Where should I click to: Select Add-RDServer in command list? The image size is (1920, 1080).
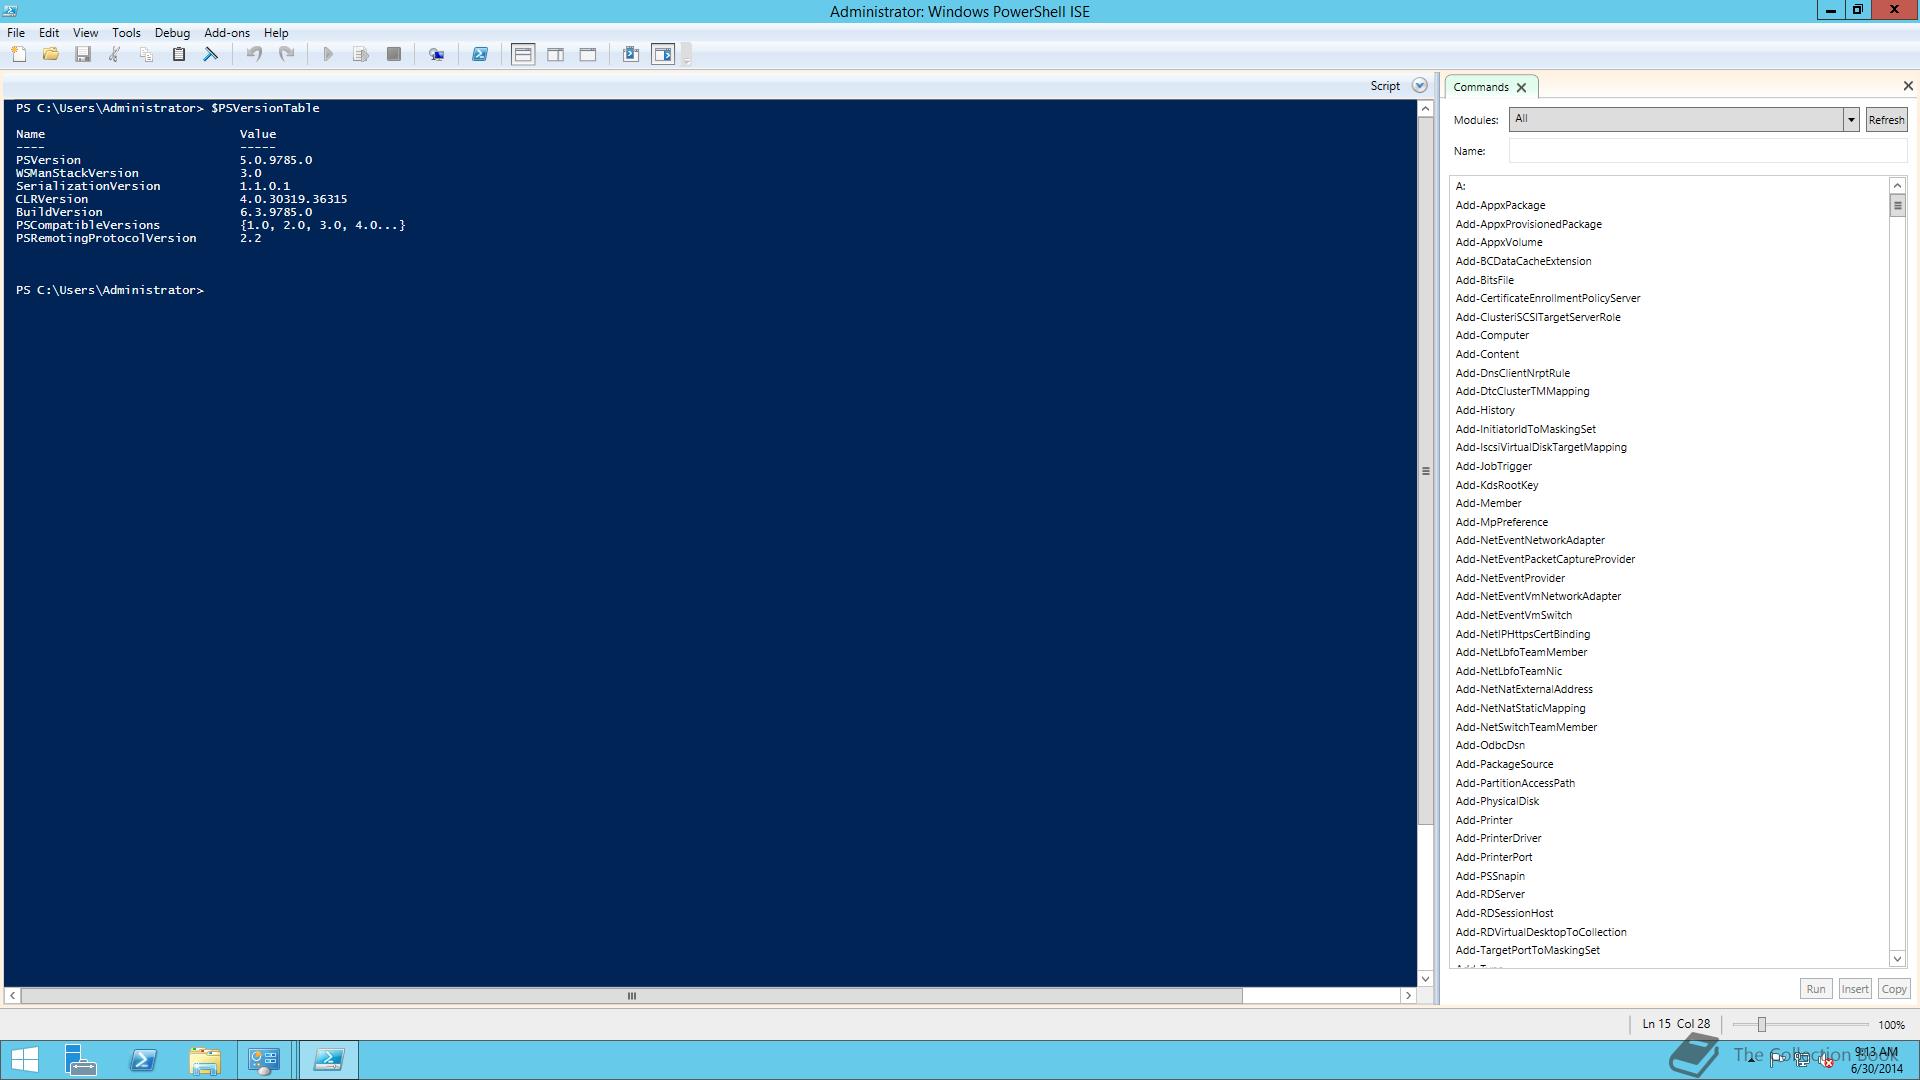[x=1490, y=894]
